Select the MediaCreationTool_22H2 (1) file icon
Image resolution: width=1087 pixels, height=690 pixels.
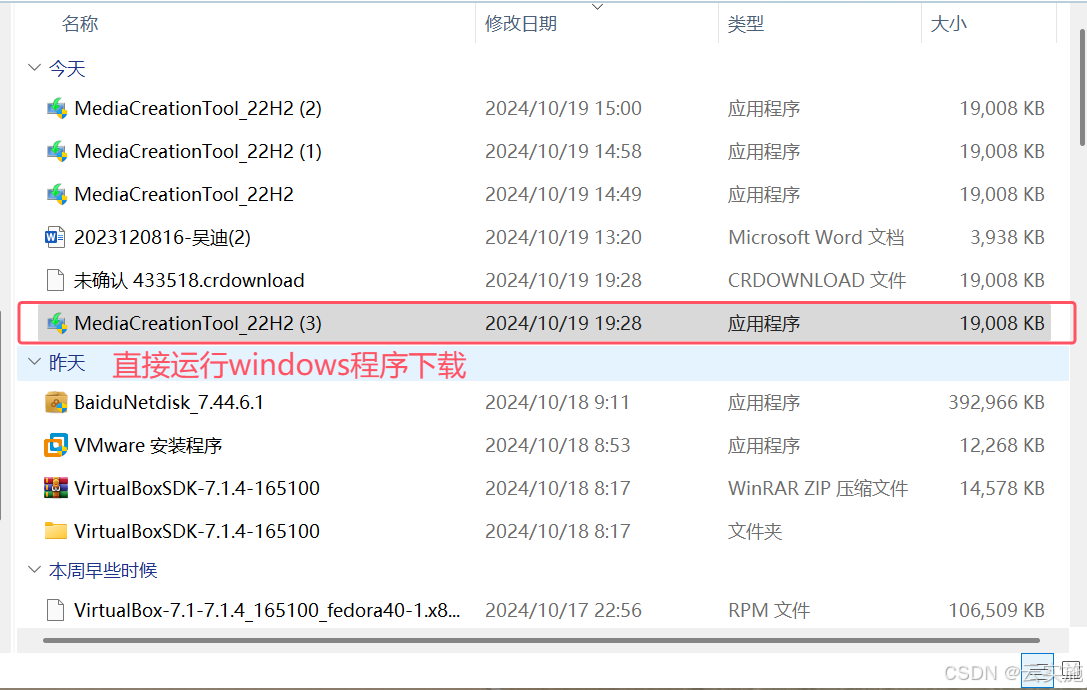(57, 151)
